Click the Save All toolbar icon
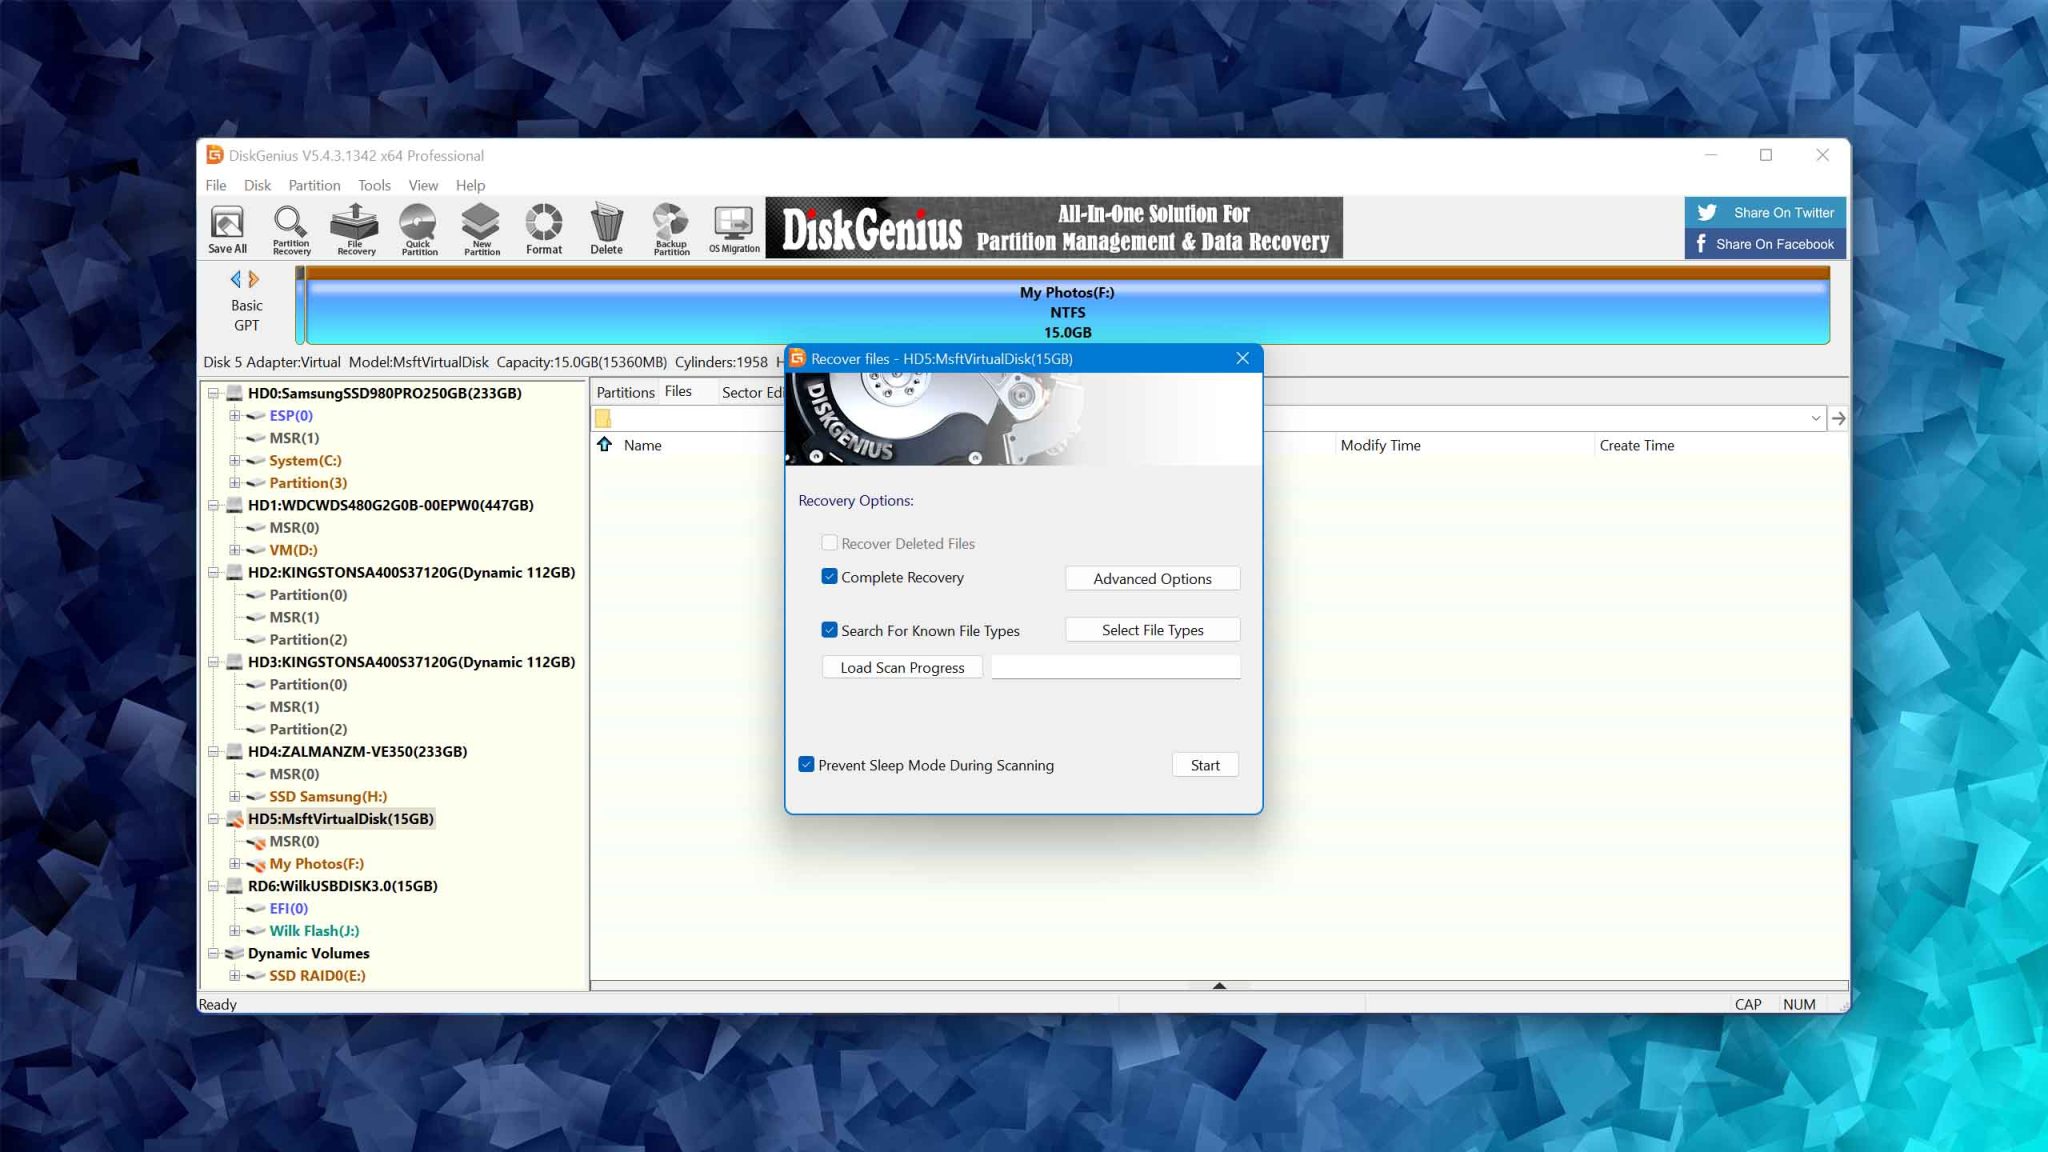This screenshot has height=1152, width=2048. tap(227, 229)
